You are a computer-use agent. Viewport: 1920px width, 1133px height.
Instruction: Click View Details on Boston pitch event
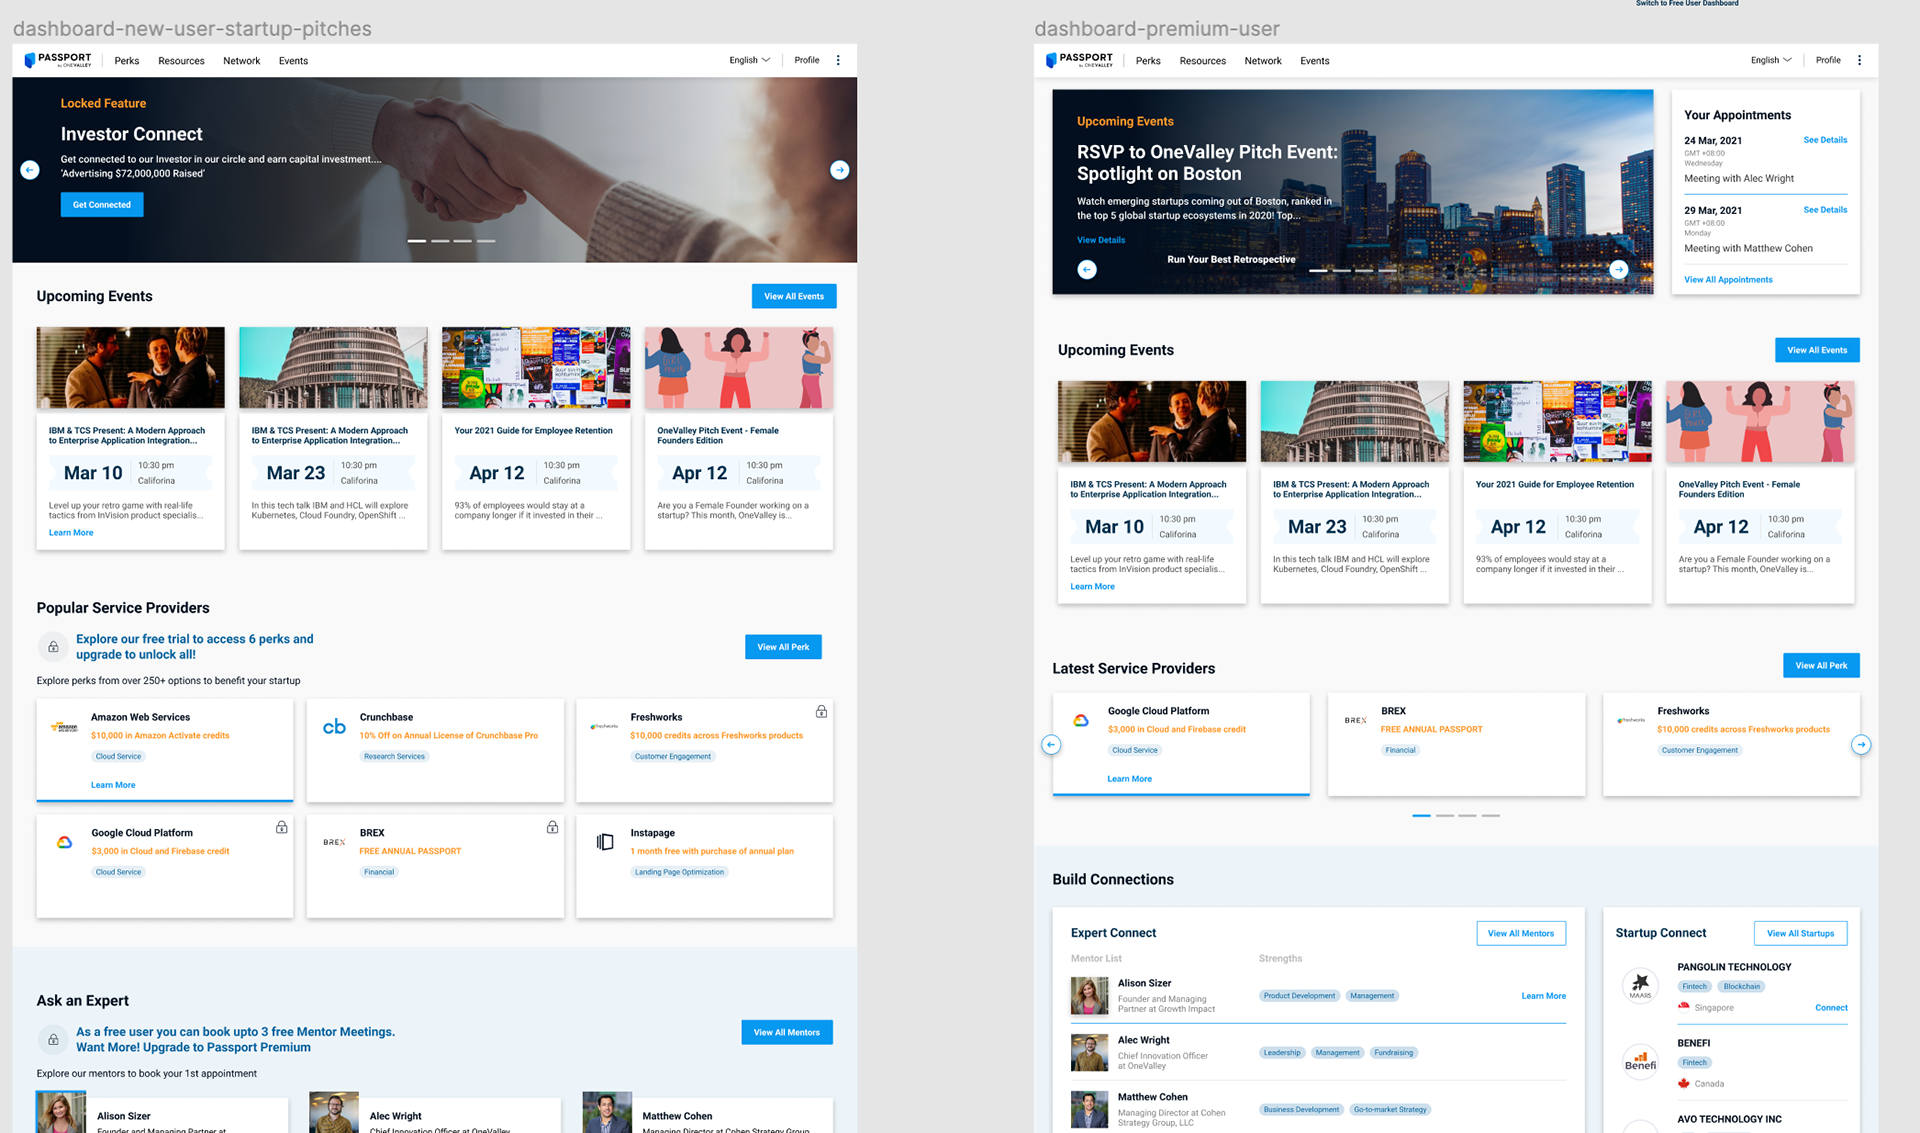click(1101, 240)
